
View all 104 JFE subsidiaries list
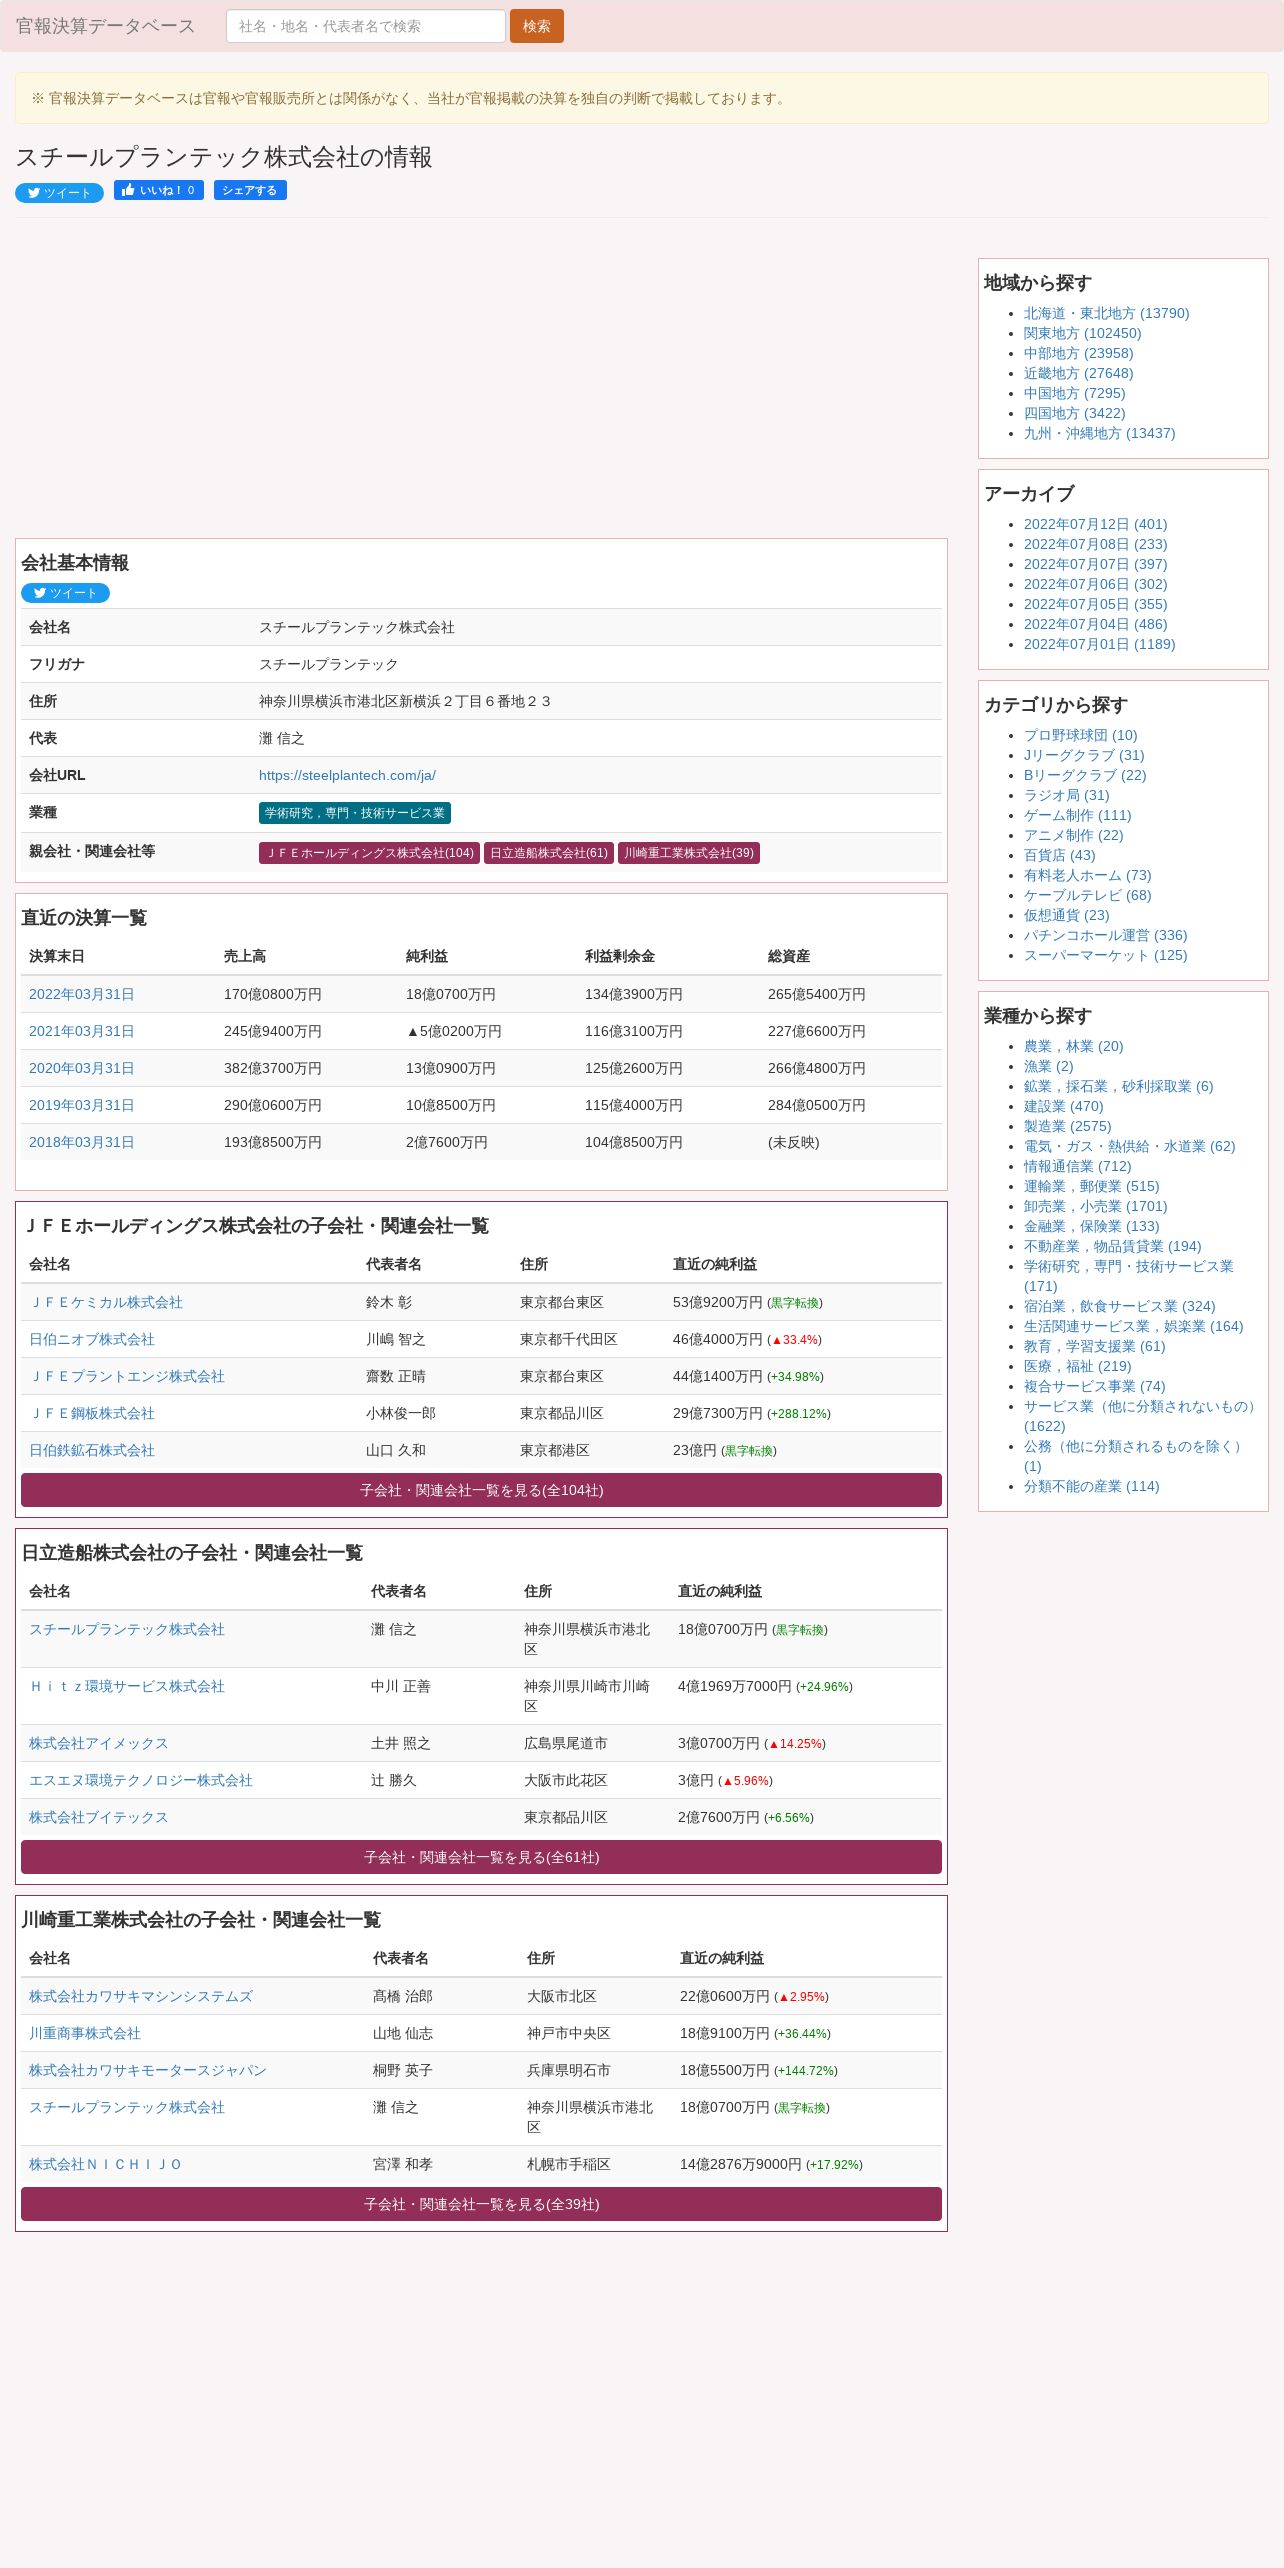point(481,1490)
